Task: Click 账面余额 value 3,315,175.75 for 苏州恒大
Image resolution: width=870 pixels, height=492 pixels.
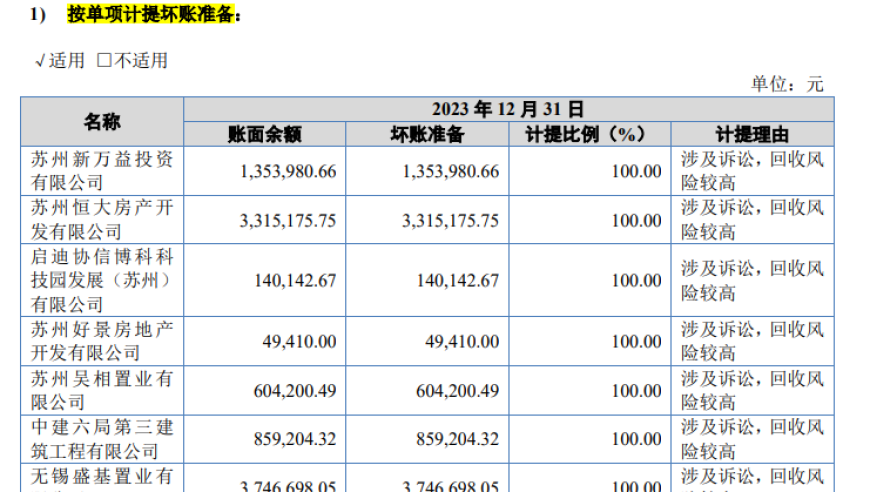Action: pyautogui.click(x=288, y=221)
